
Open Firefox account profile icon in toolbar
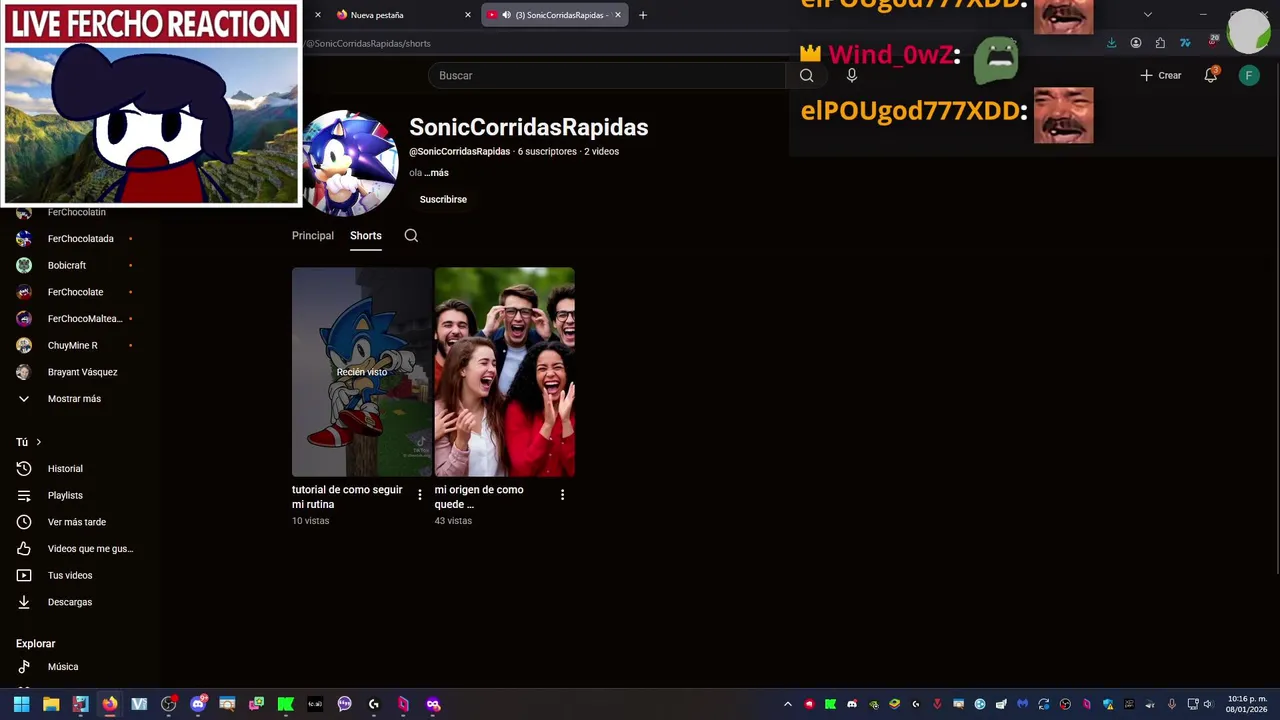click(1136, 43)
